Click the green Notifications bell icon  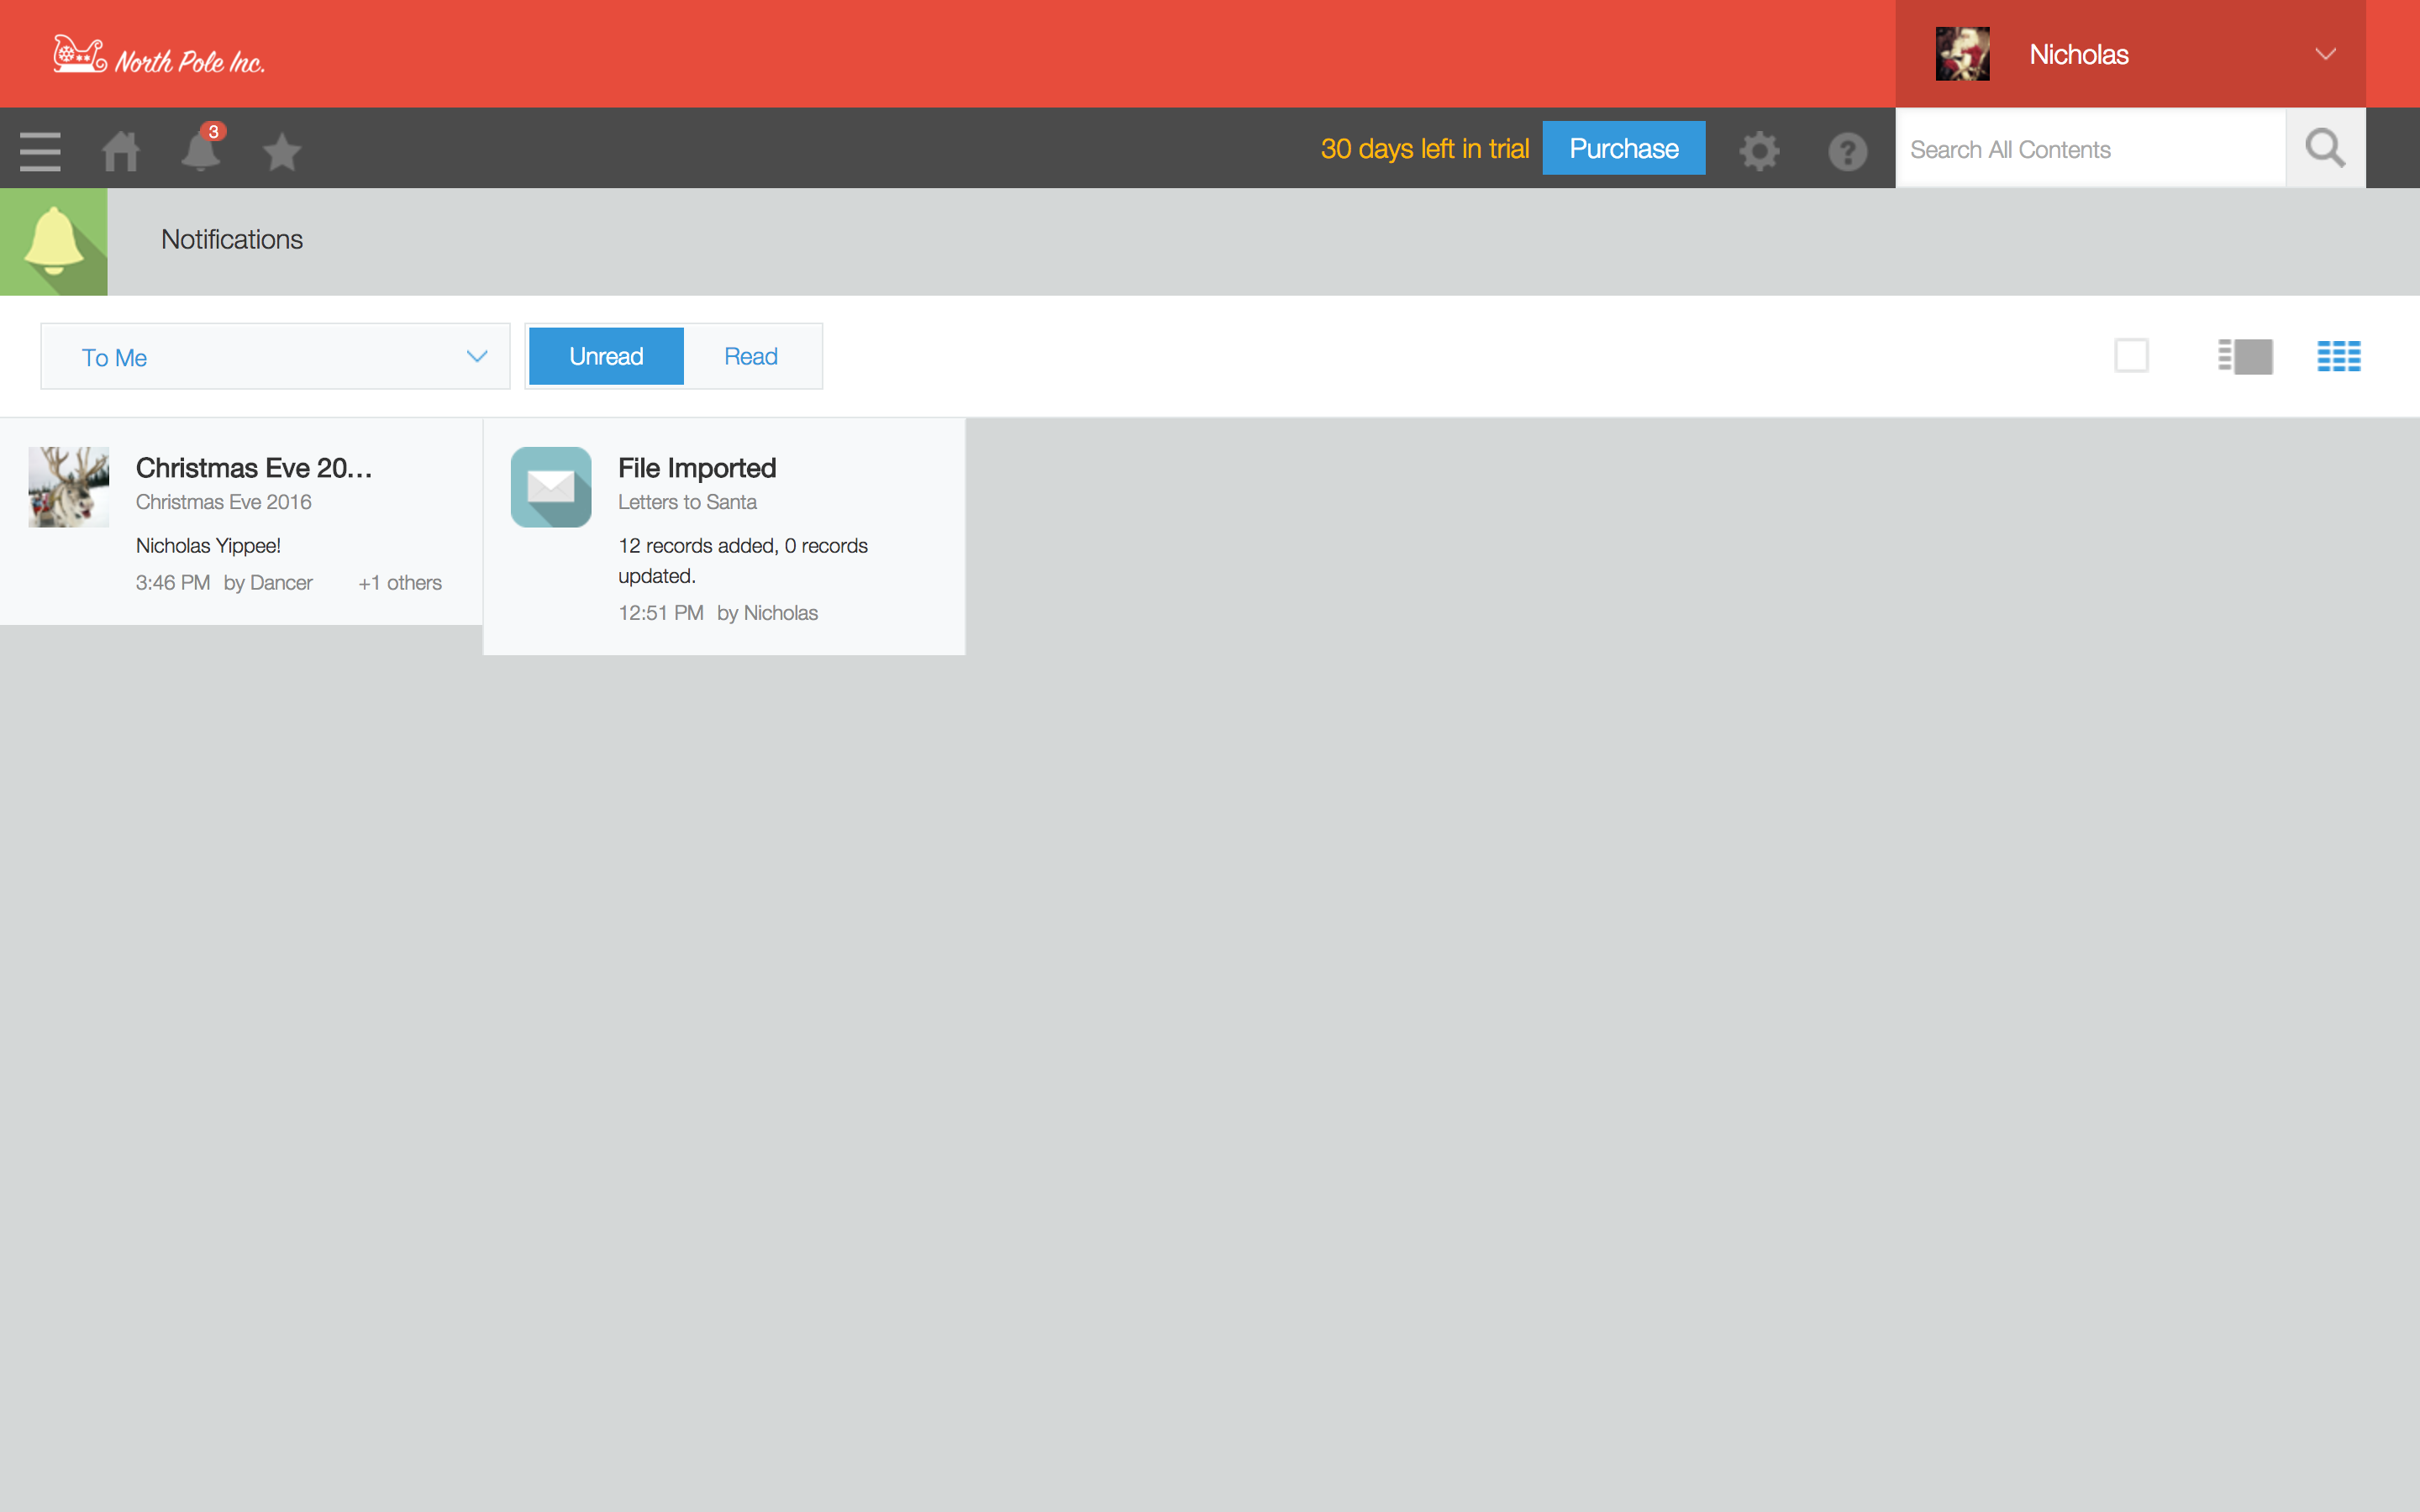(x=54, y=242)
